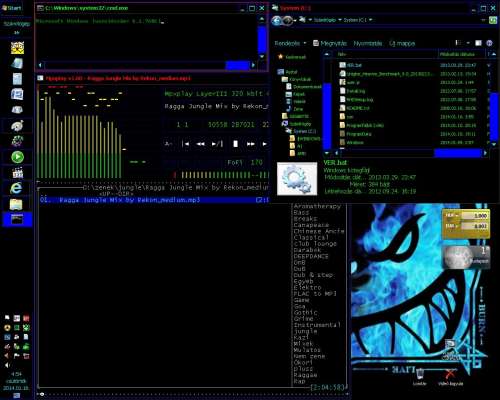This screenshot has height=400, width=500.
Task: Change view using the Explorer view icon
Action: tap(459, 43)
